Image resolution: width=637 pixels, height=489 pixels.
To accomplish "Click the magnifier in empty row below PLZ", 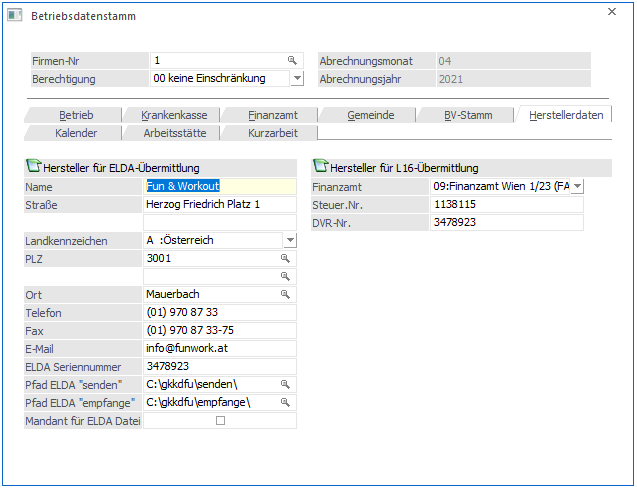I will point(285,277).
